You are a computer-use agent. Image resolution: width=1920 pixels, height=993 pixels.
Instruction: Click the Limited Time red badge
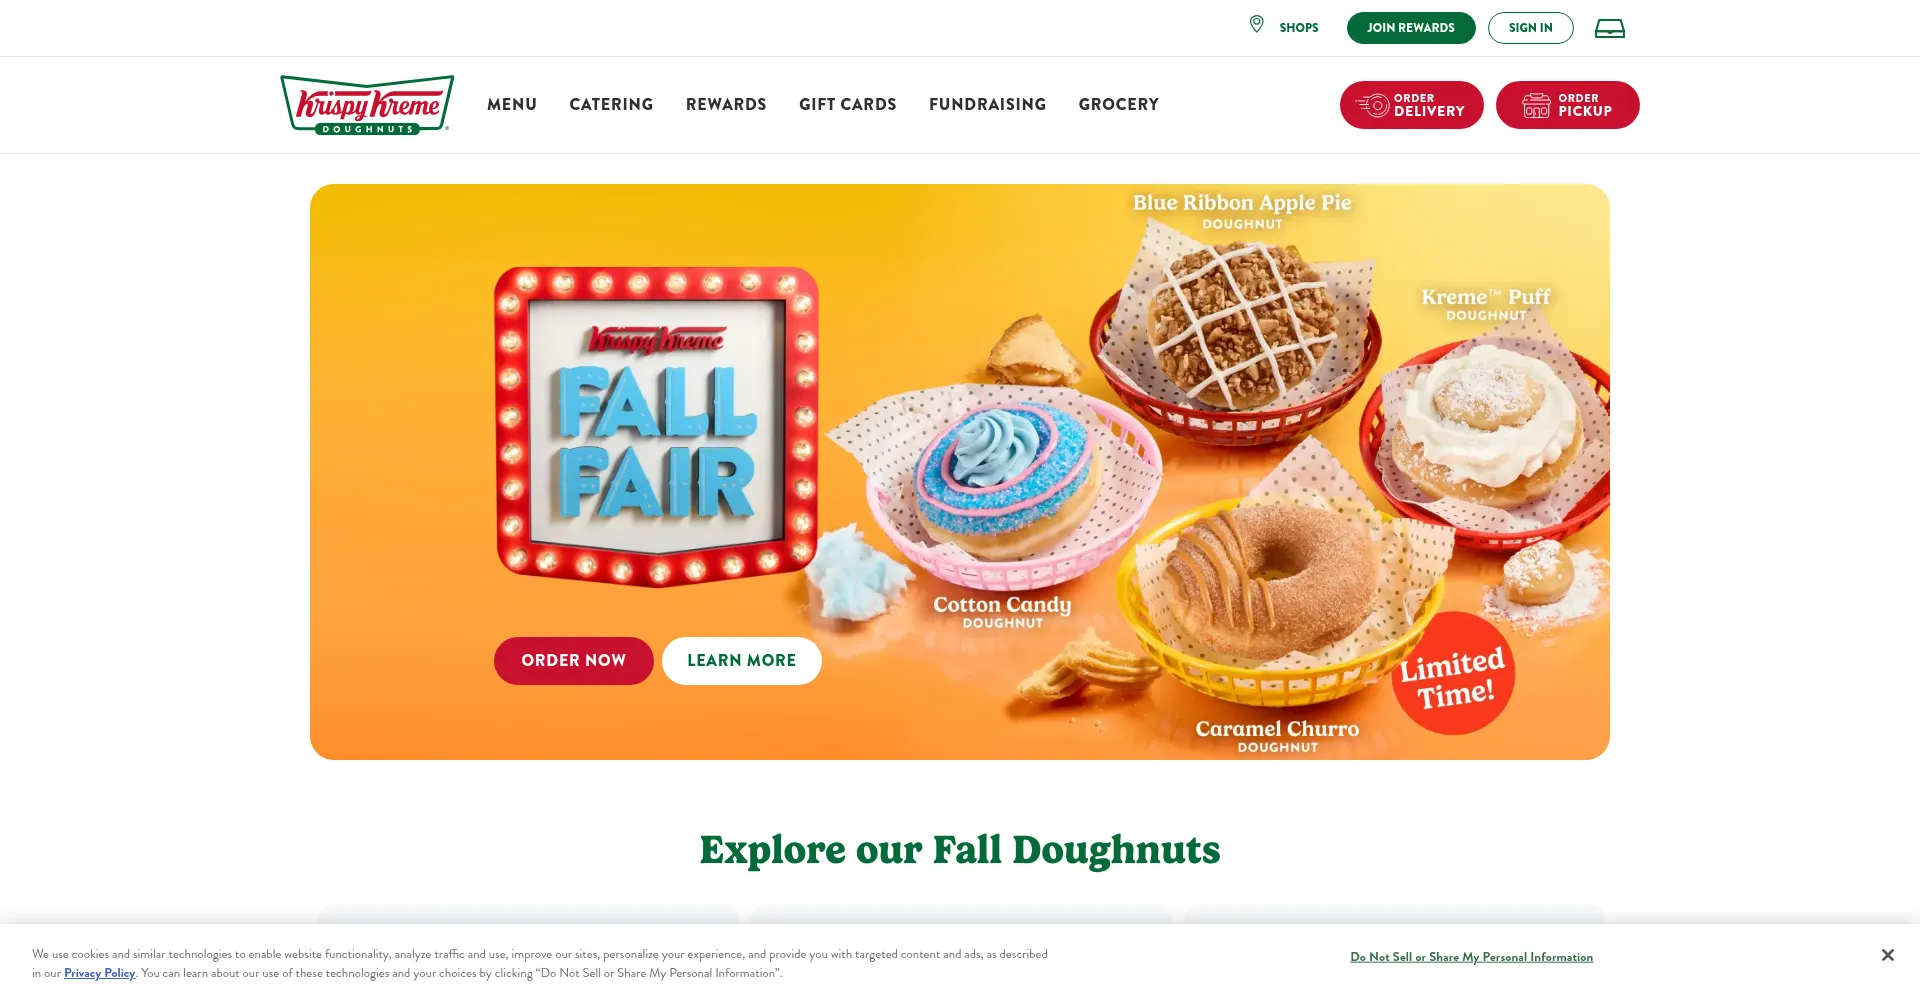[x=1453, y=675]
